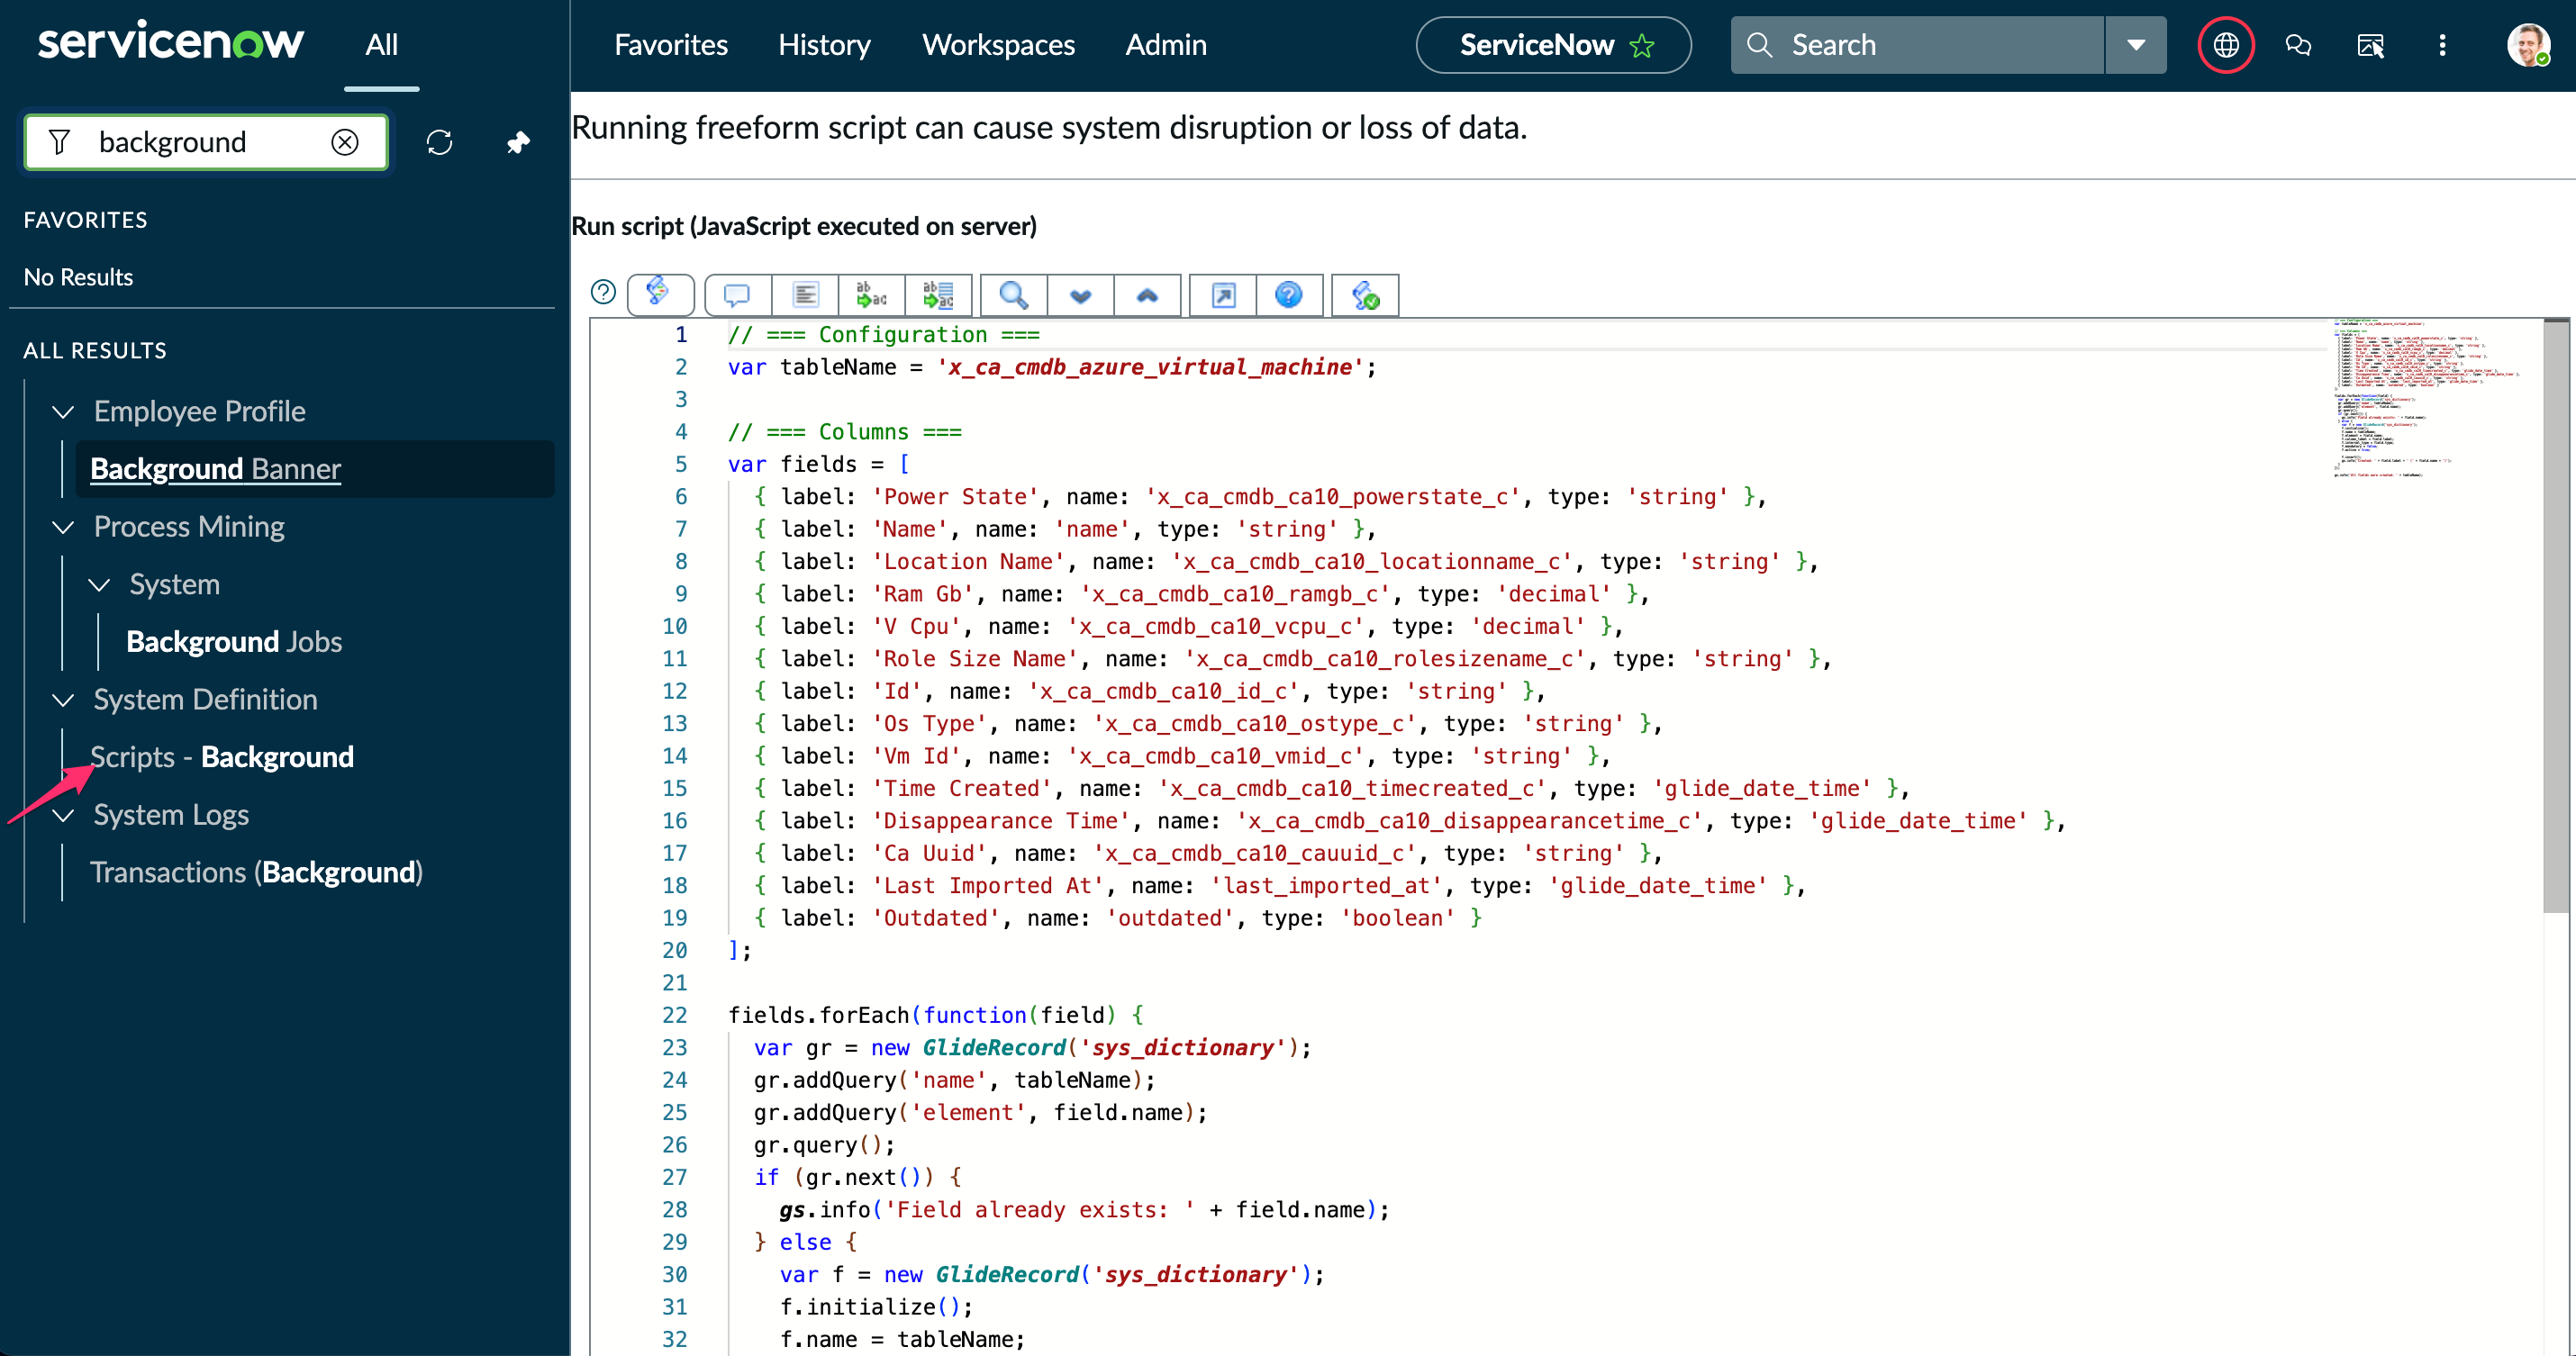Collapse the Employee Profile section
This screenshot has width=2576, height=1356.
tap(62, 412)
